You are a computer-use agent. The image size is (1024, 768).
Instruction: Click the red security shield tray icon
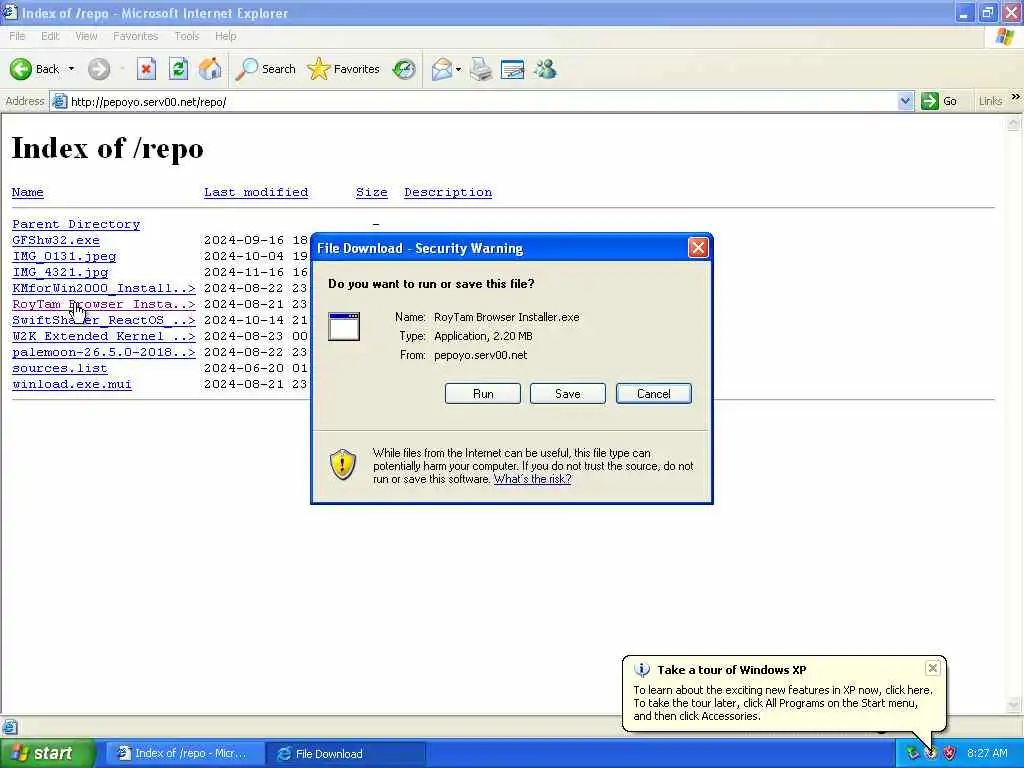coord(950,754)
